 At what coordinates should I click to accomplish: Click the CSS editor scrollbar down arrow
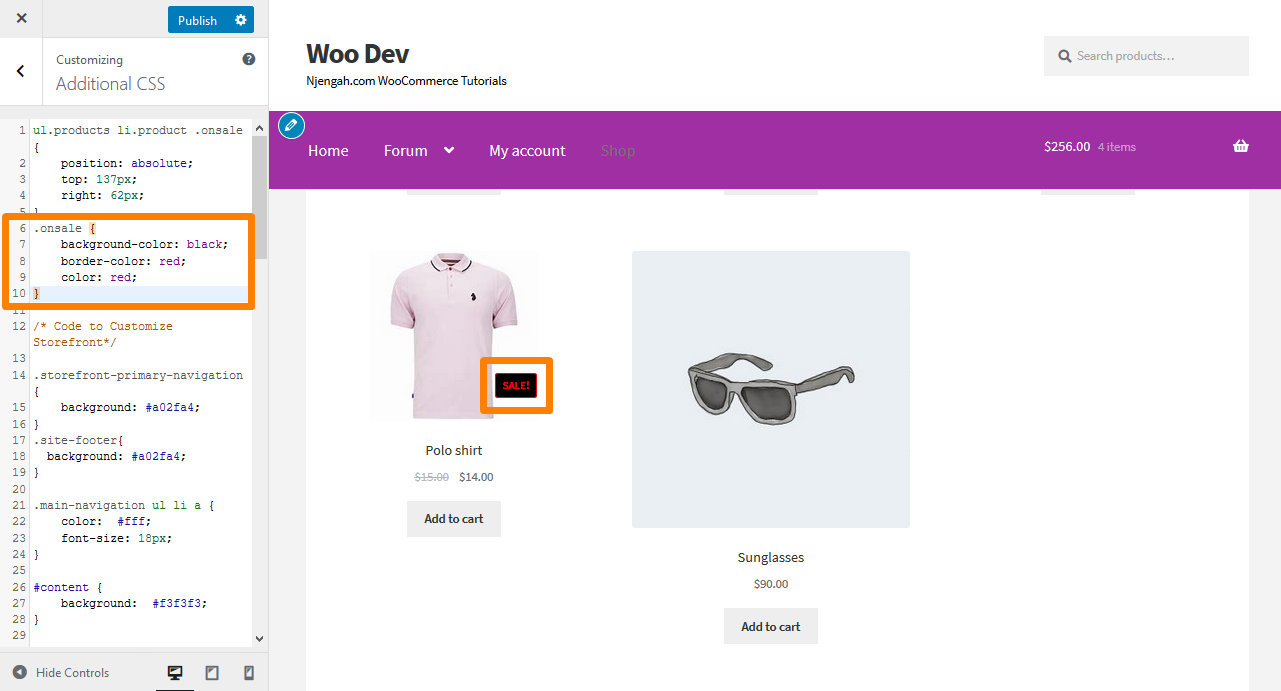click(260, 638)
